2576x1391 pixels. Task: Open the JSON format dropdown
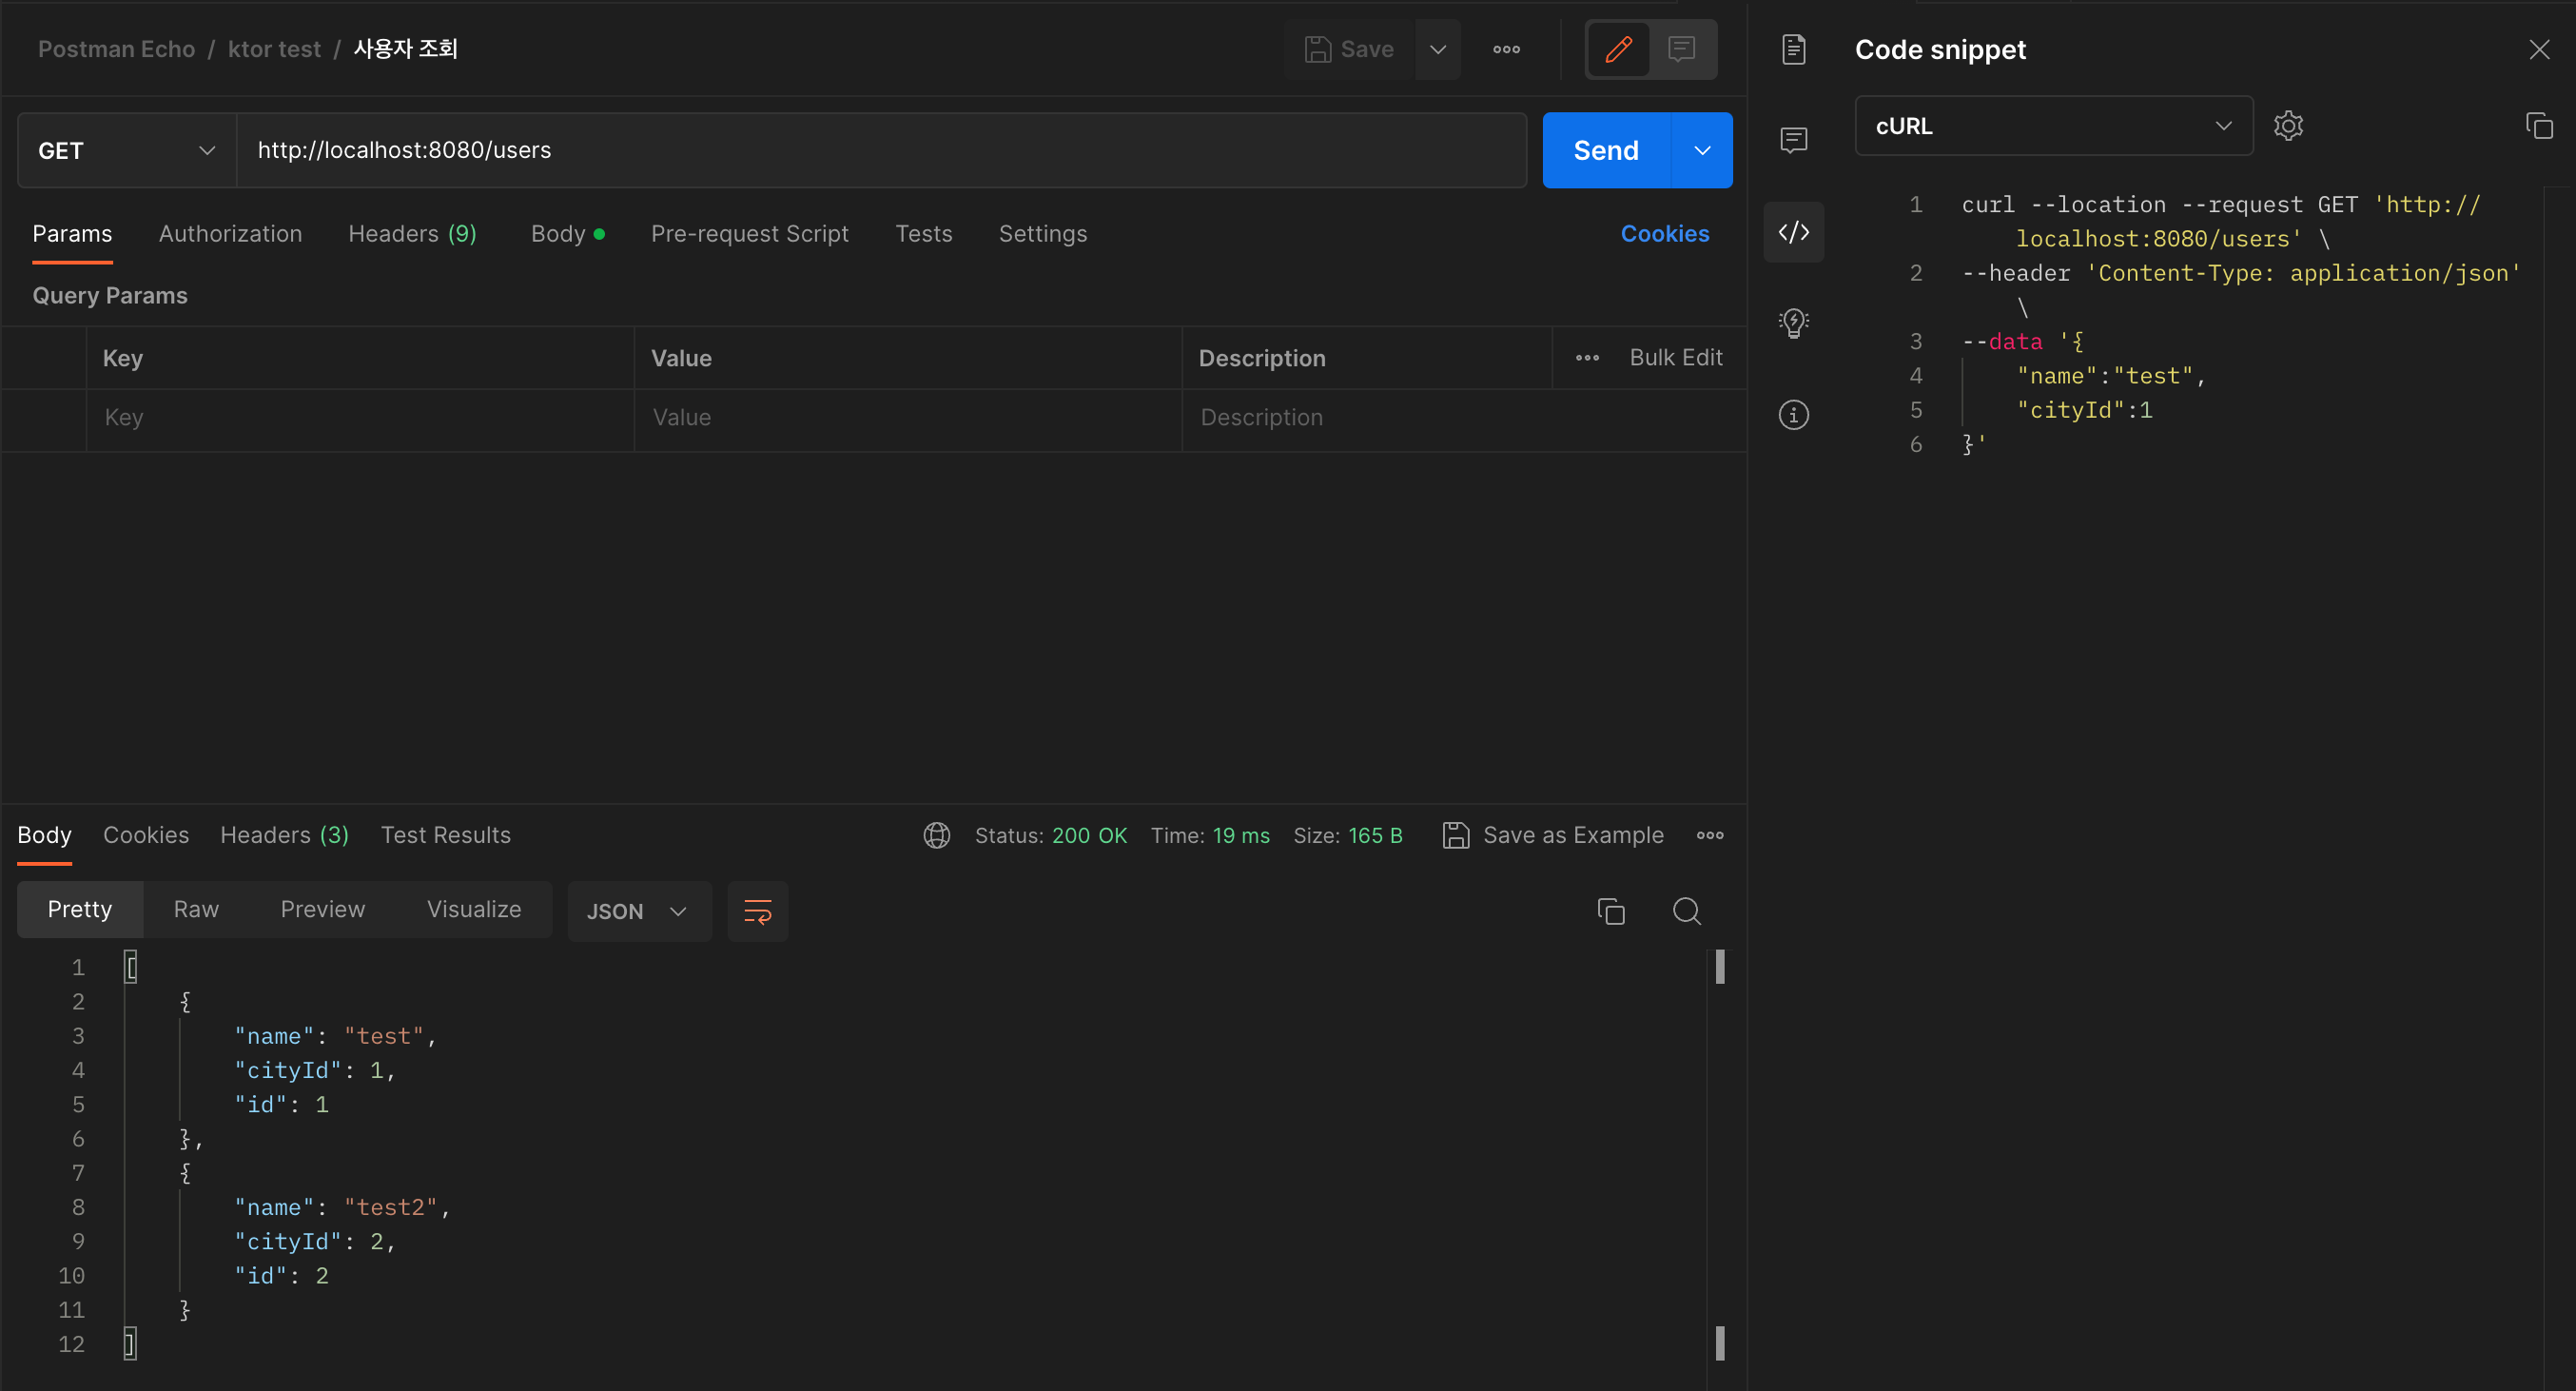[x=639, y=911]
